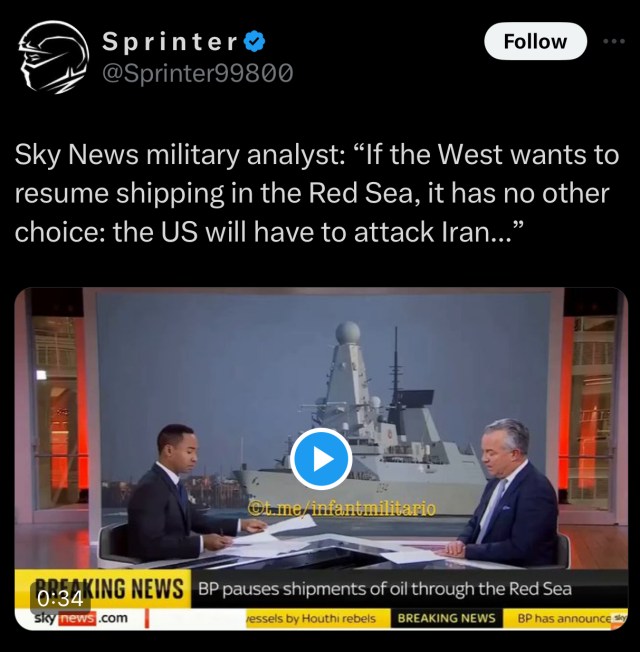Click the Sprinter display name
Screen dimensions: 640x652
(170, 42)
